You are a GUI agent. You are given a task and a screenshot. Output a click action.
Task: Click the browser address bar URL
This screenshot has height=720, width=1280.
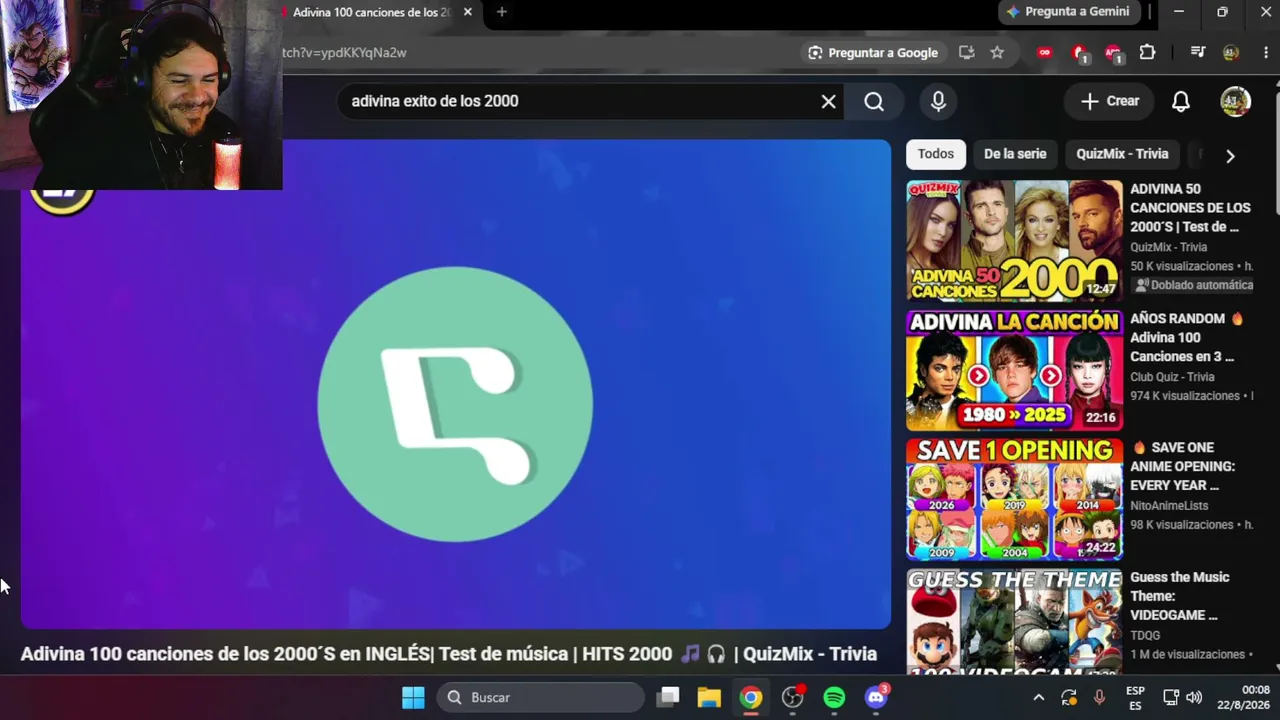coord(344,53)
